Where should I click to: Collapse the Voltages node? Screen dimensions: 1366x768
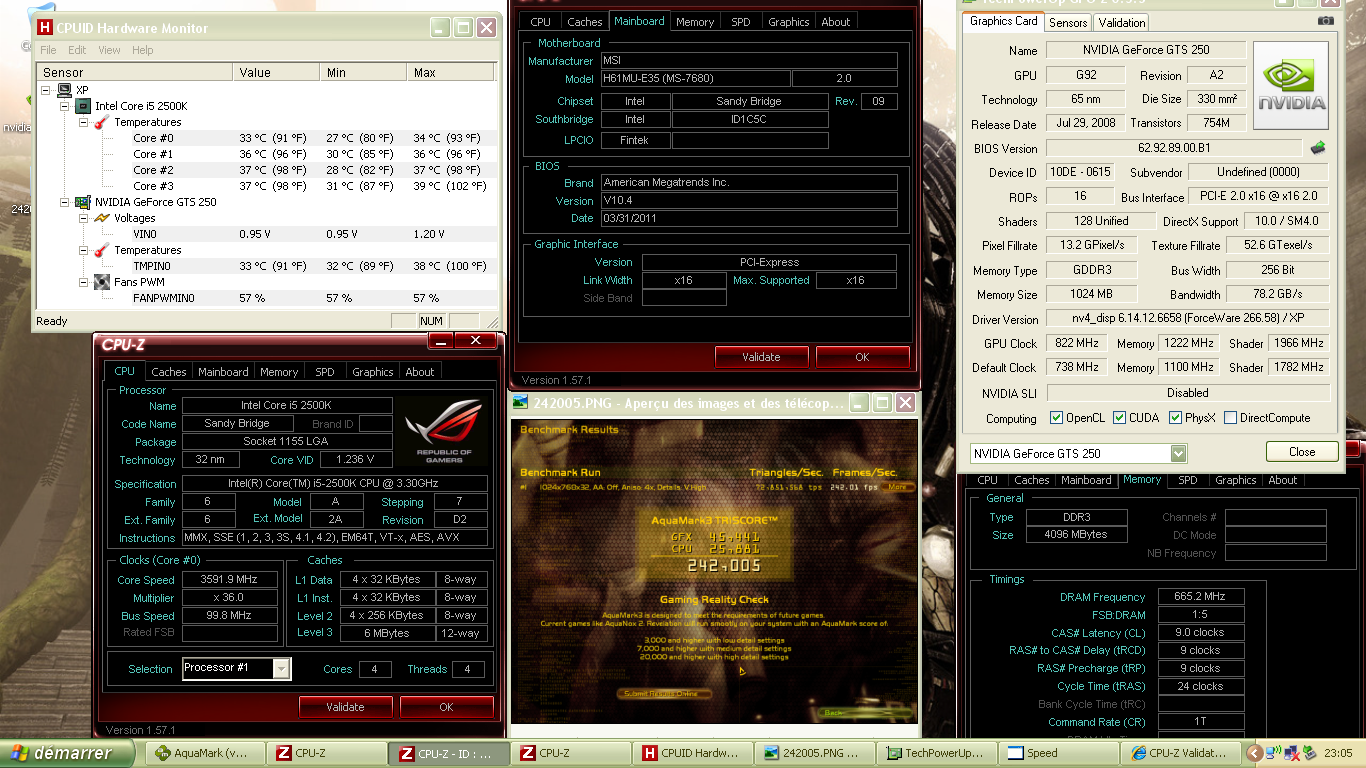click(x=83, y=218)
